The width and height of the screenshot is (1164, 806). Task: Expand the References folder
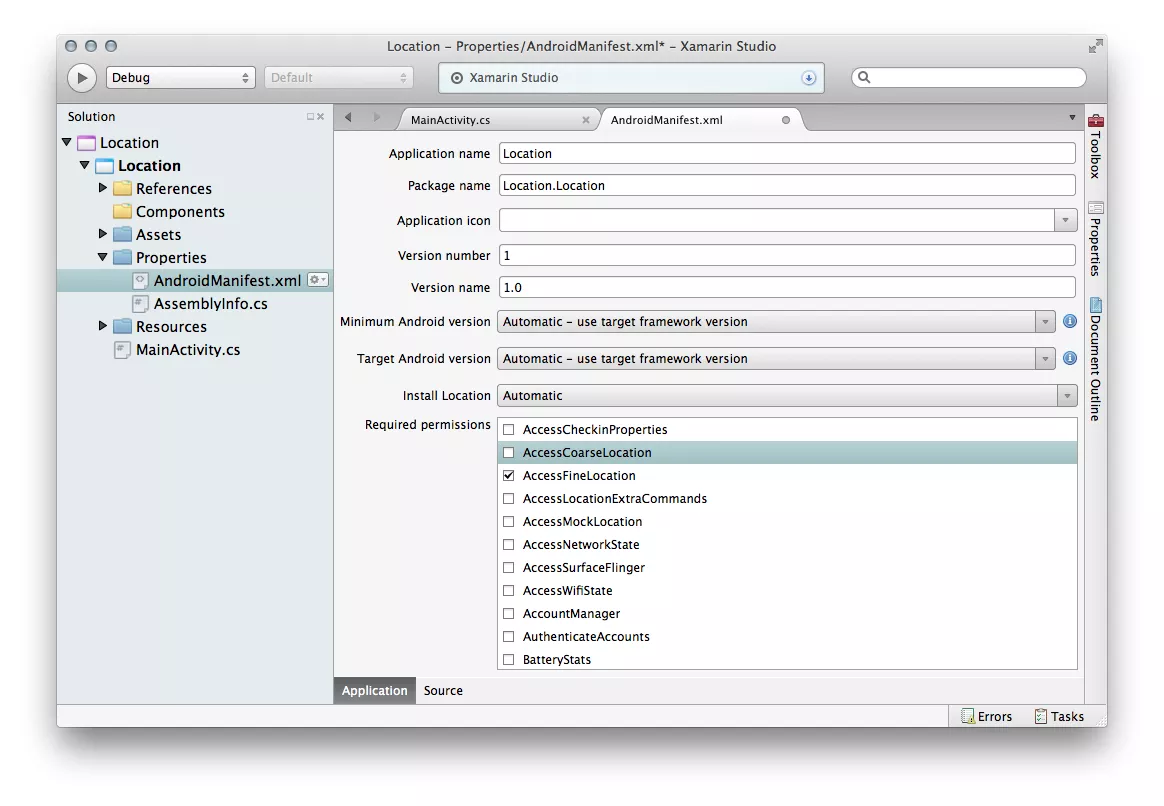[102, 188]
